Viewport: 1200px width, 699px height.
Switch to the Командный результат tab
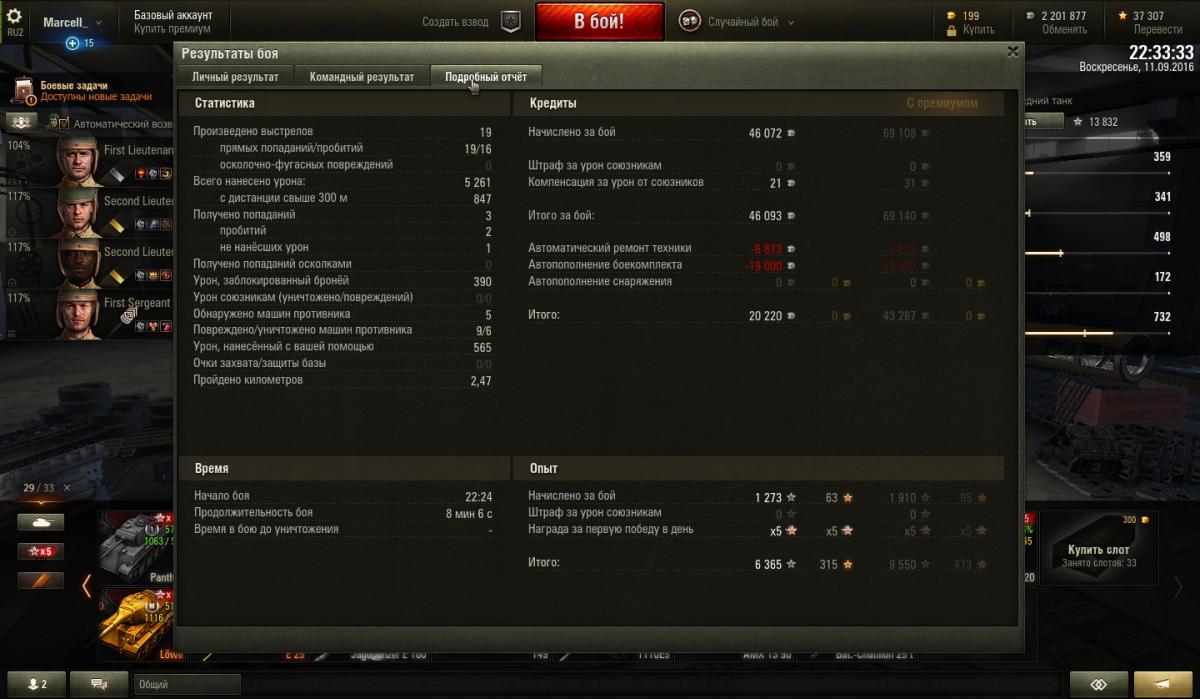(362, 77)
